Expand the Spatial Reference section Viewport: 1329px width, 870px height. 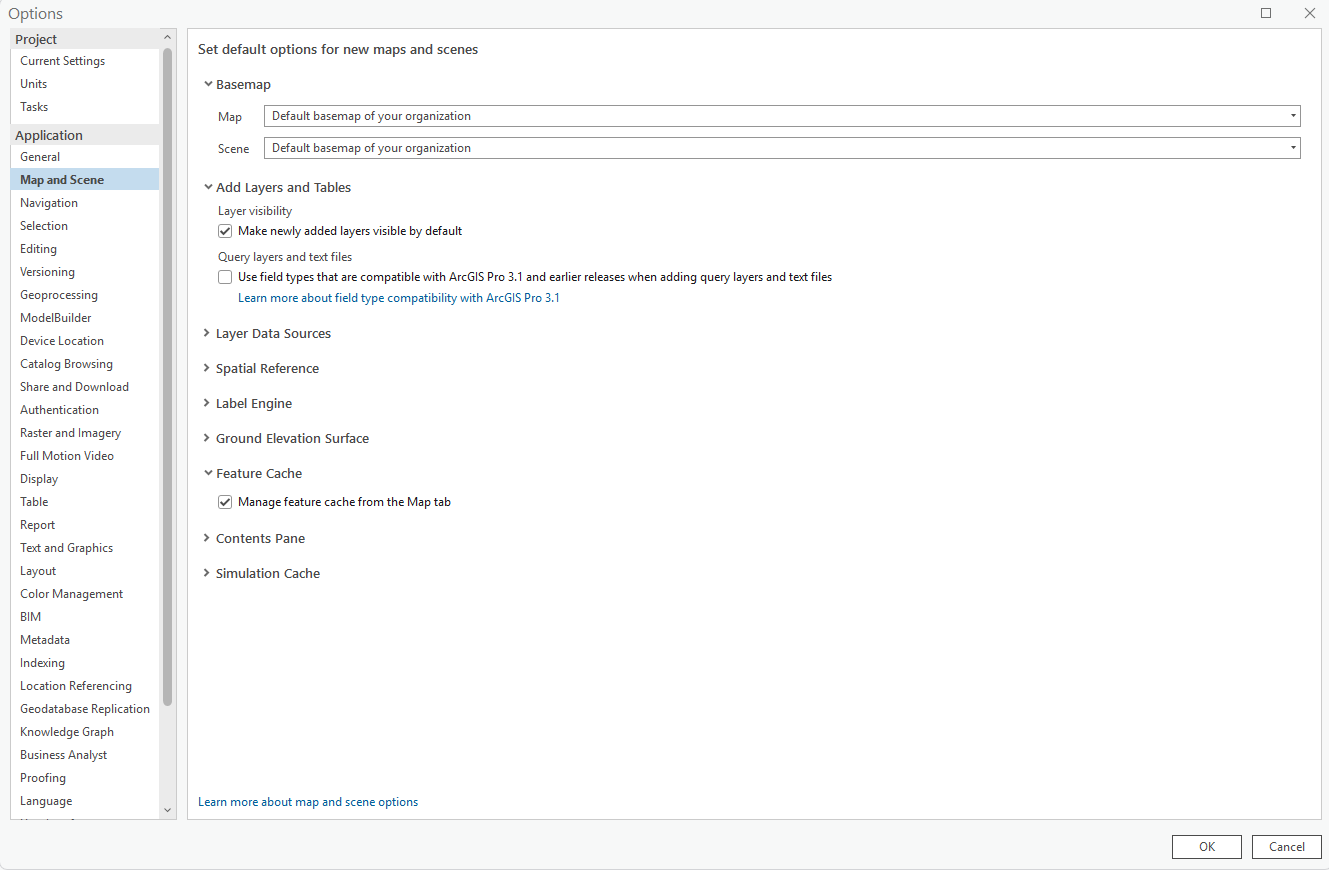coord(207,368)
